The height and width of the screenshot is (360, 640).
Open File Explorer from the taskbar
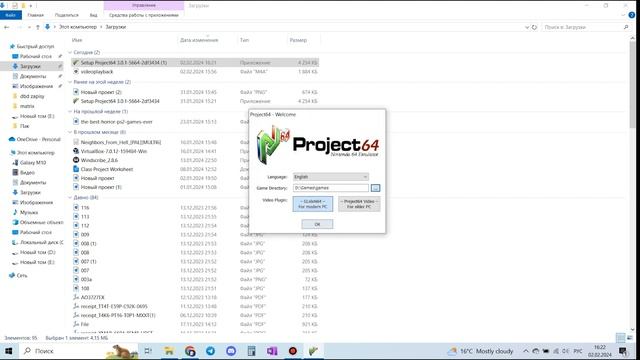click(169, 351)
